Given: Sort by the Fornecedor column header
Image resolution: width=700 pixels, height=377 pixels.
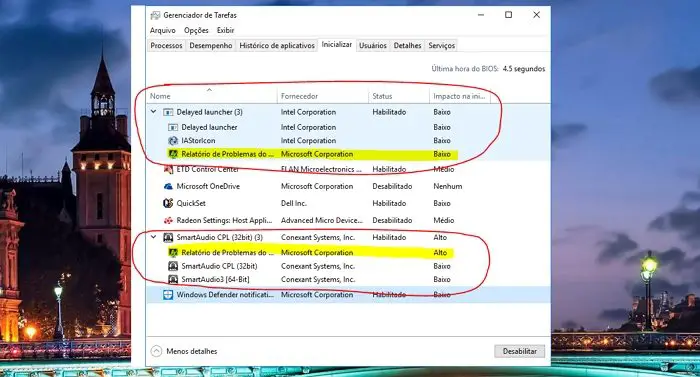Looking at the screenshot, I should 299,96.
